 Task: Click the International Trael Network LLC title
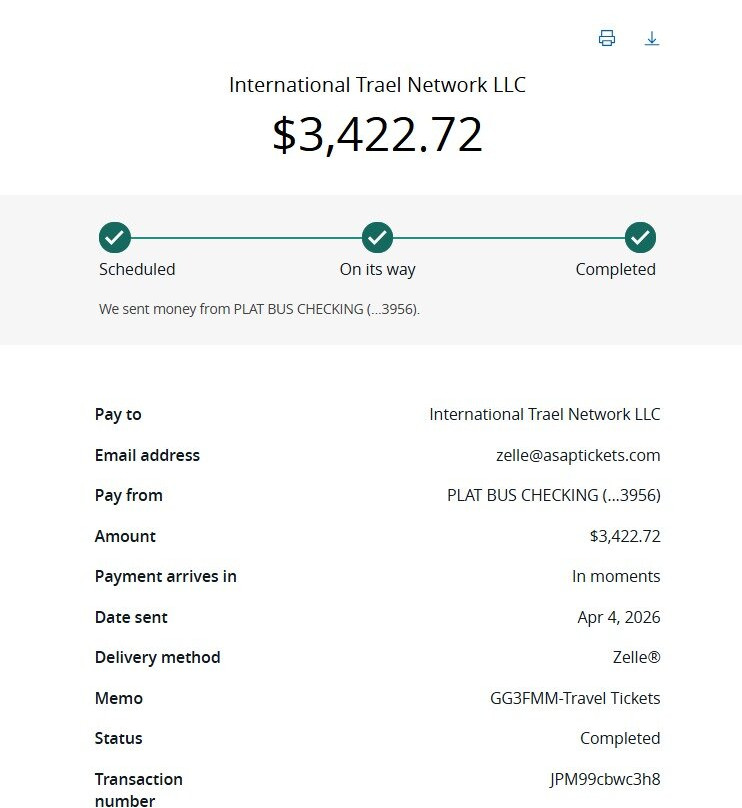pos(377,85)
